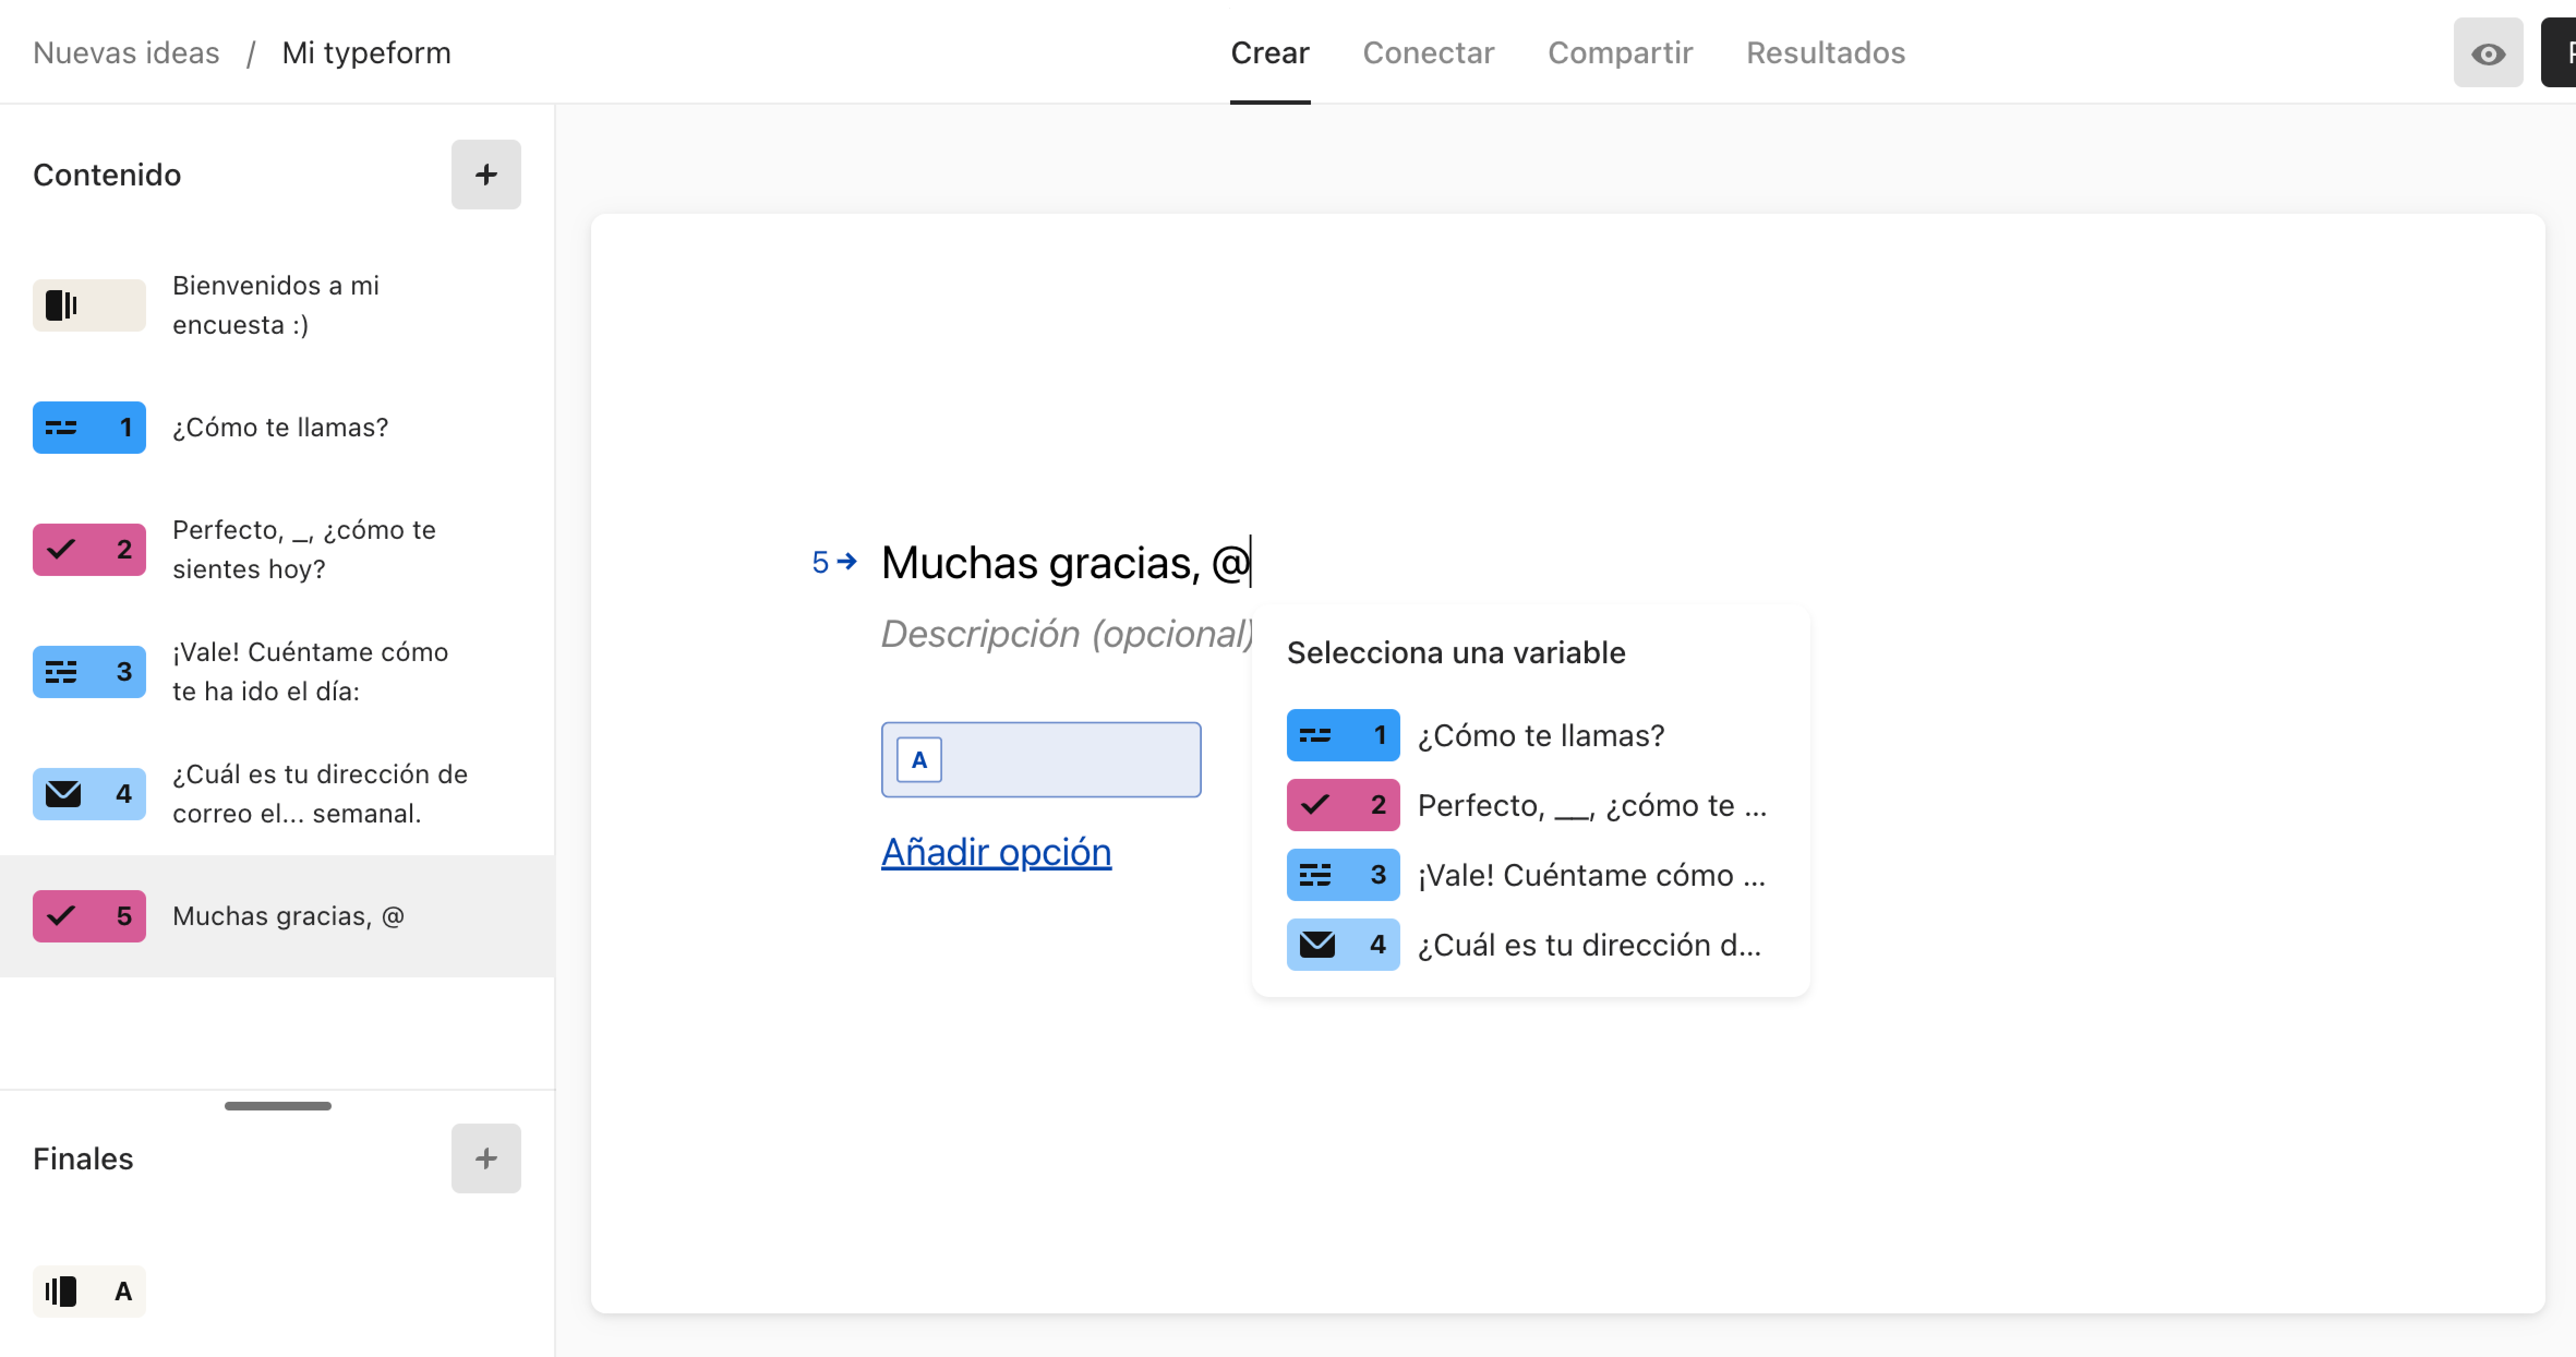Click the Finales section heading

click(x=83, y=1158)
